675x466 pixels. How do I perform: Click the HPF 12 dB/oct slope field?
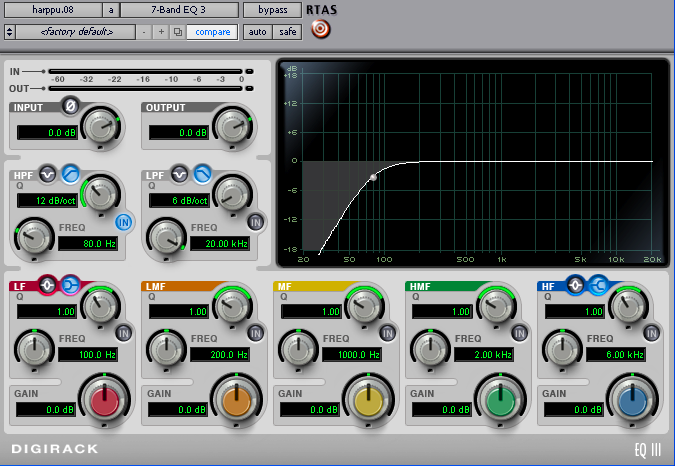[x=47, y=201]
